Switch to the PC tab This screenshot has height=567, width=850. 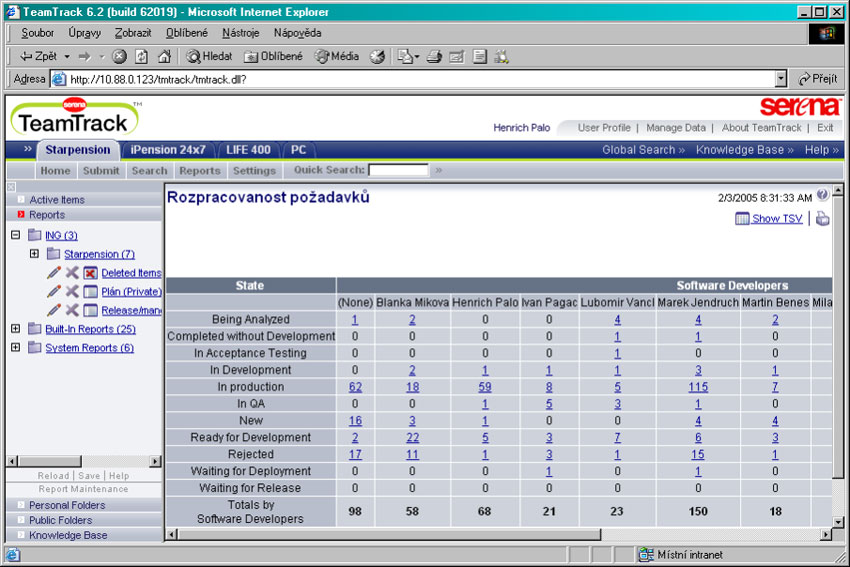tap(298, 150)
